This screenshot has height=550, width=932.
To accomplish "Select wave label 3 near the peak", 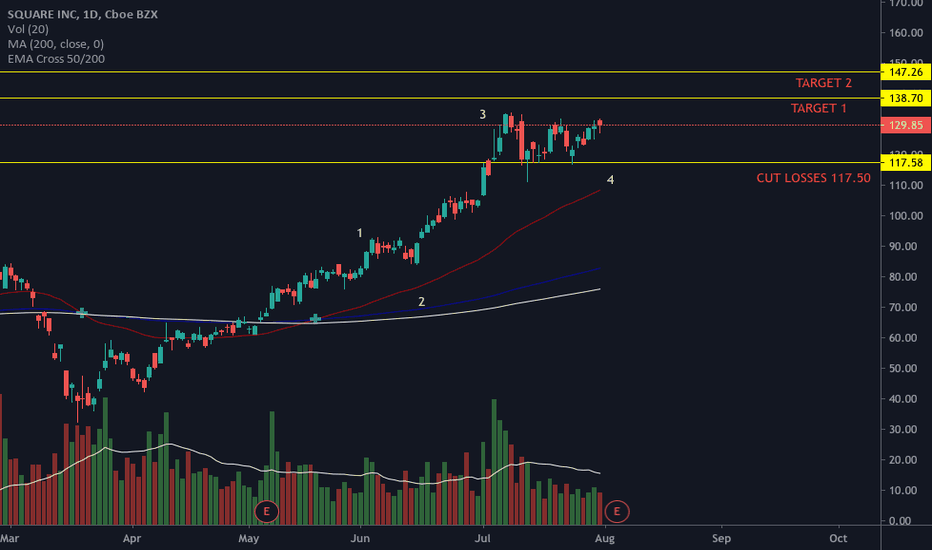I will click(483, 114).
